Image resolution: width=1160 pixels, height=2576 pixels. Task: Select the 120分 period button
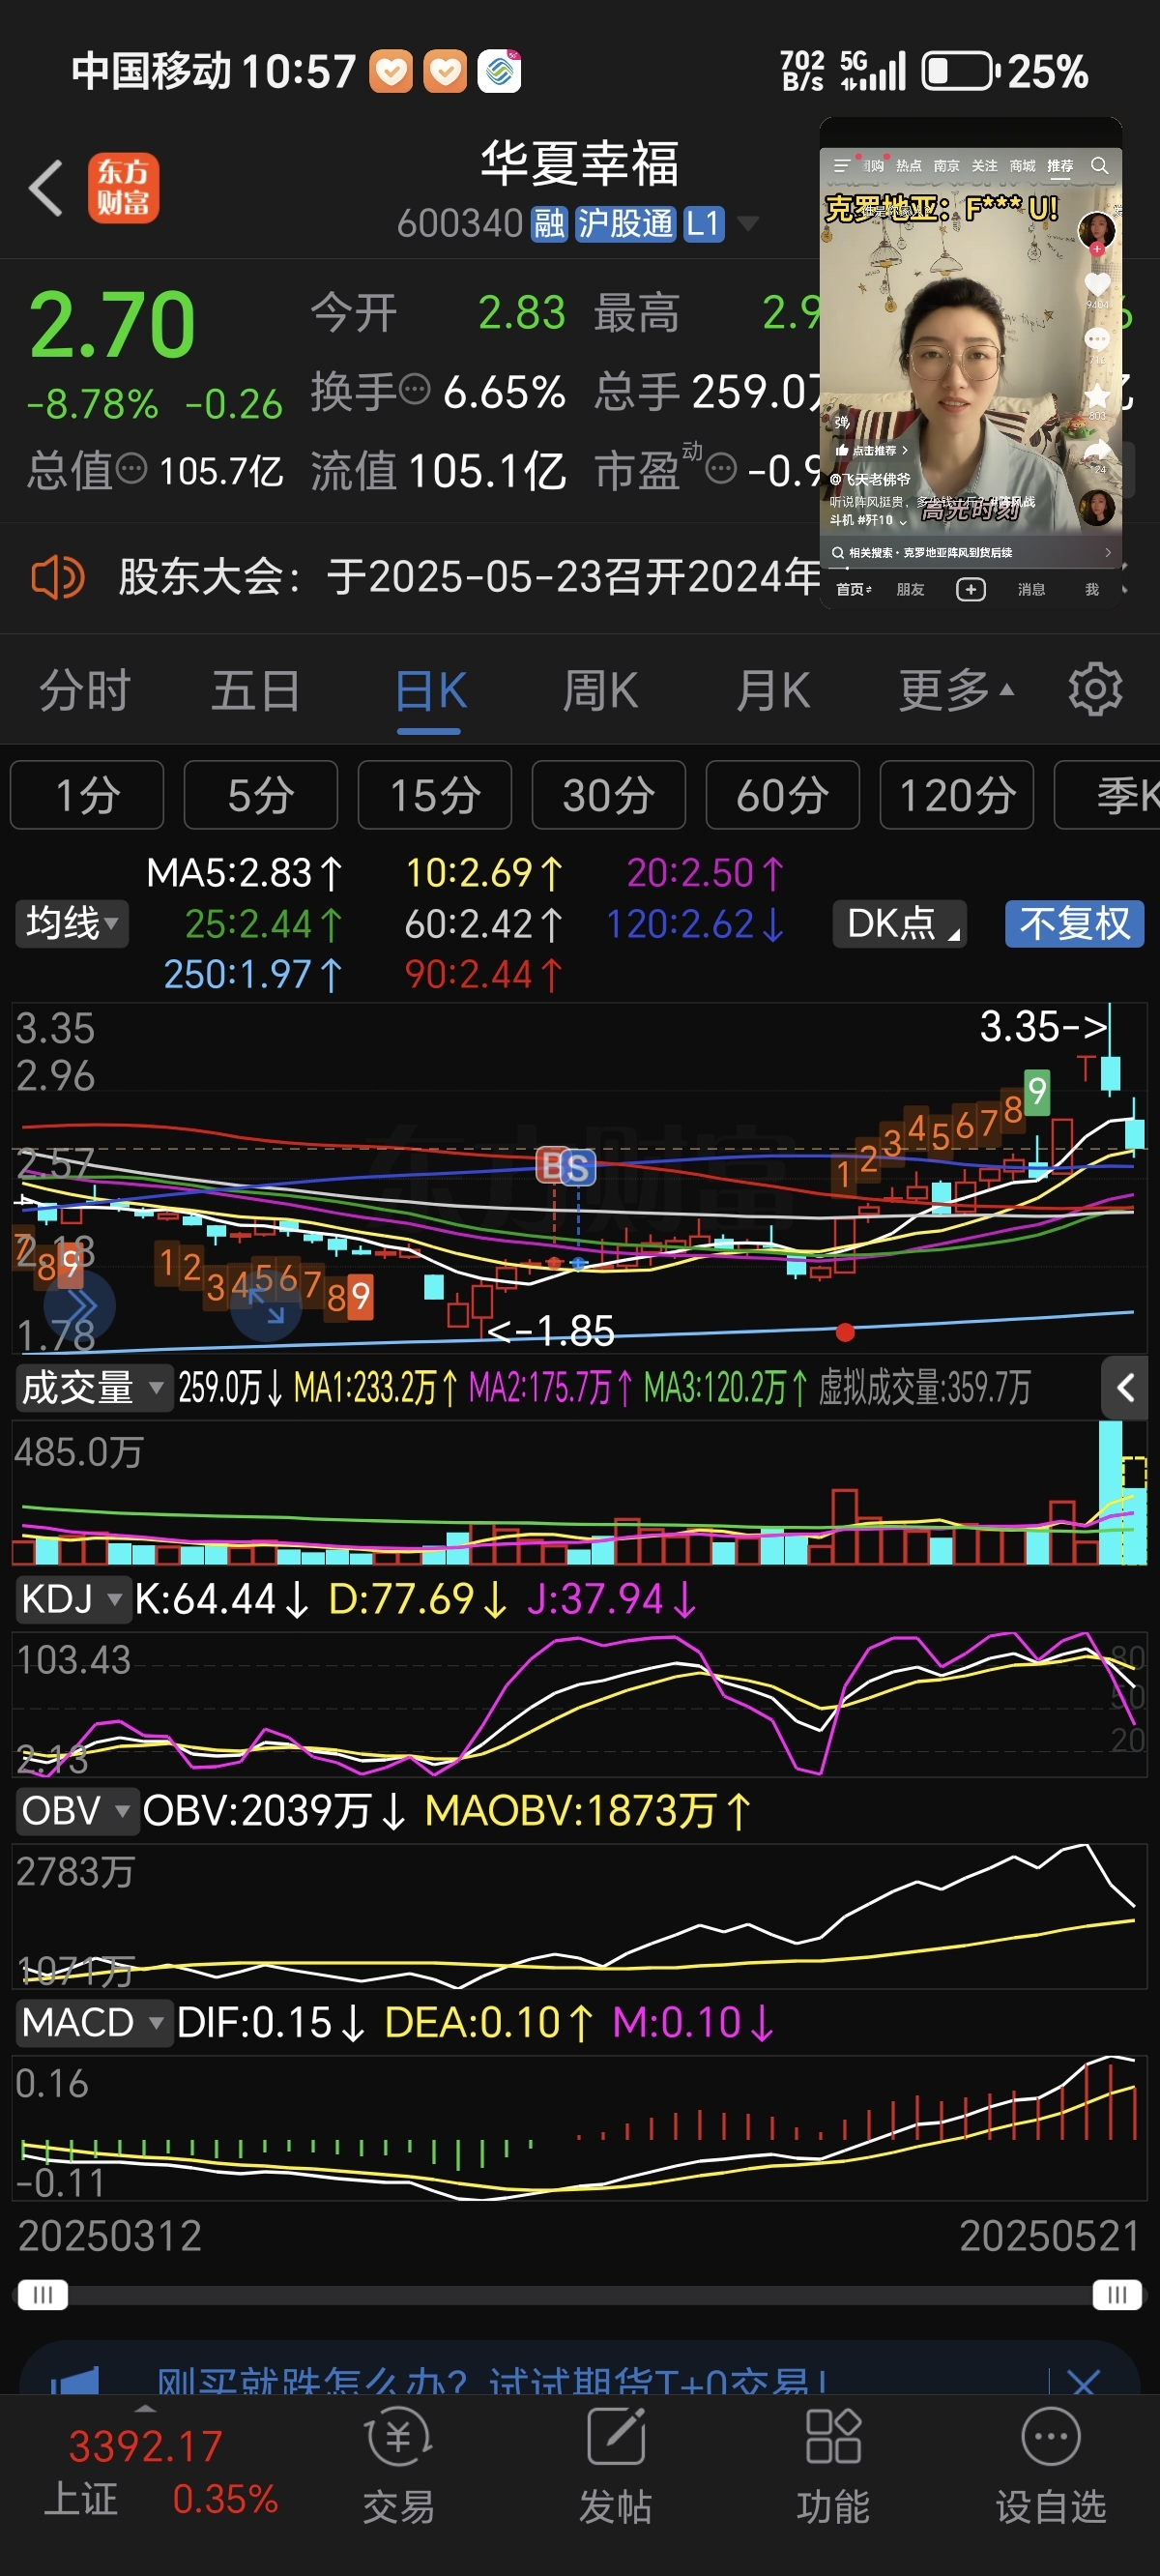click(x=957, y=795)
